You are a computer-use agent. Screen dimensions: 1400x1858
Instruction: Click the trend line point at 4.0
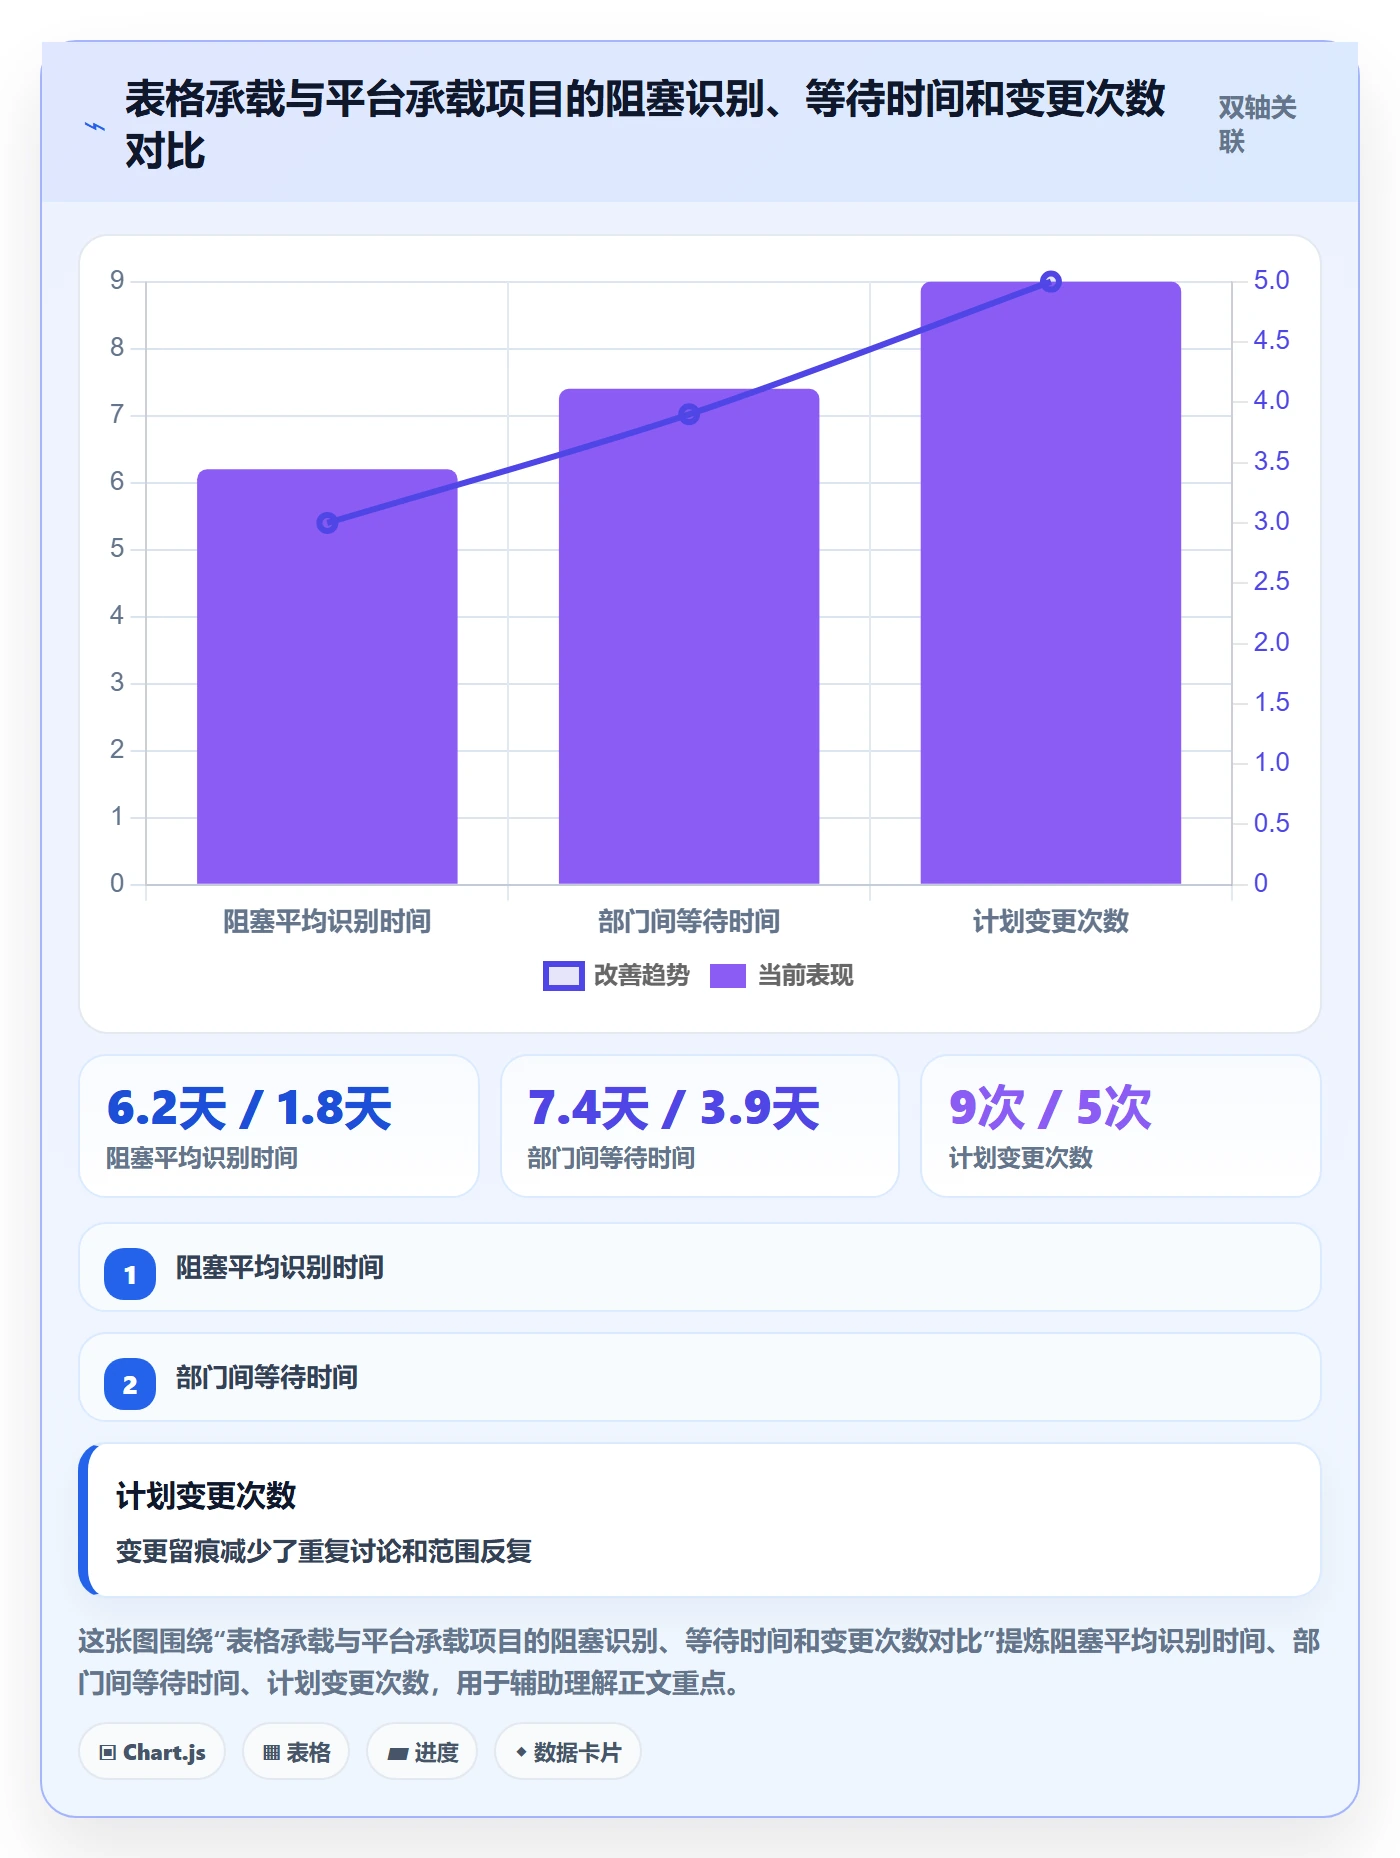click(689, 414)
